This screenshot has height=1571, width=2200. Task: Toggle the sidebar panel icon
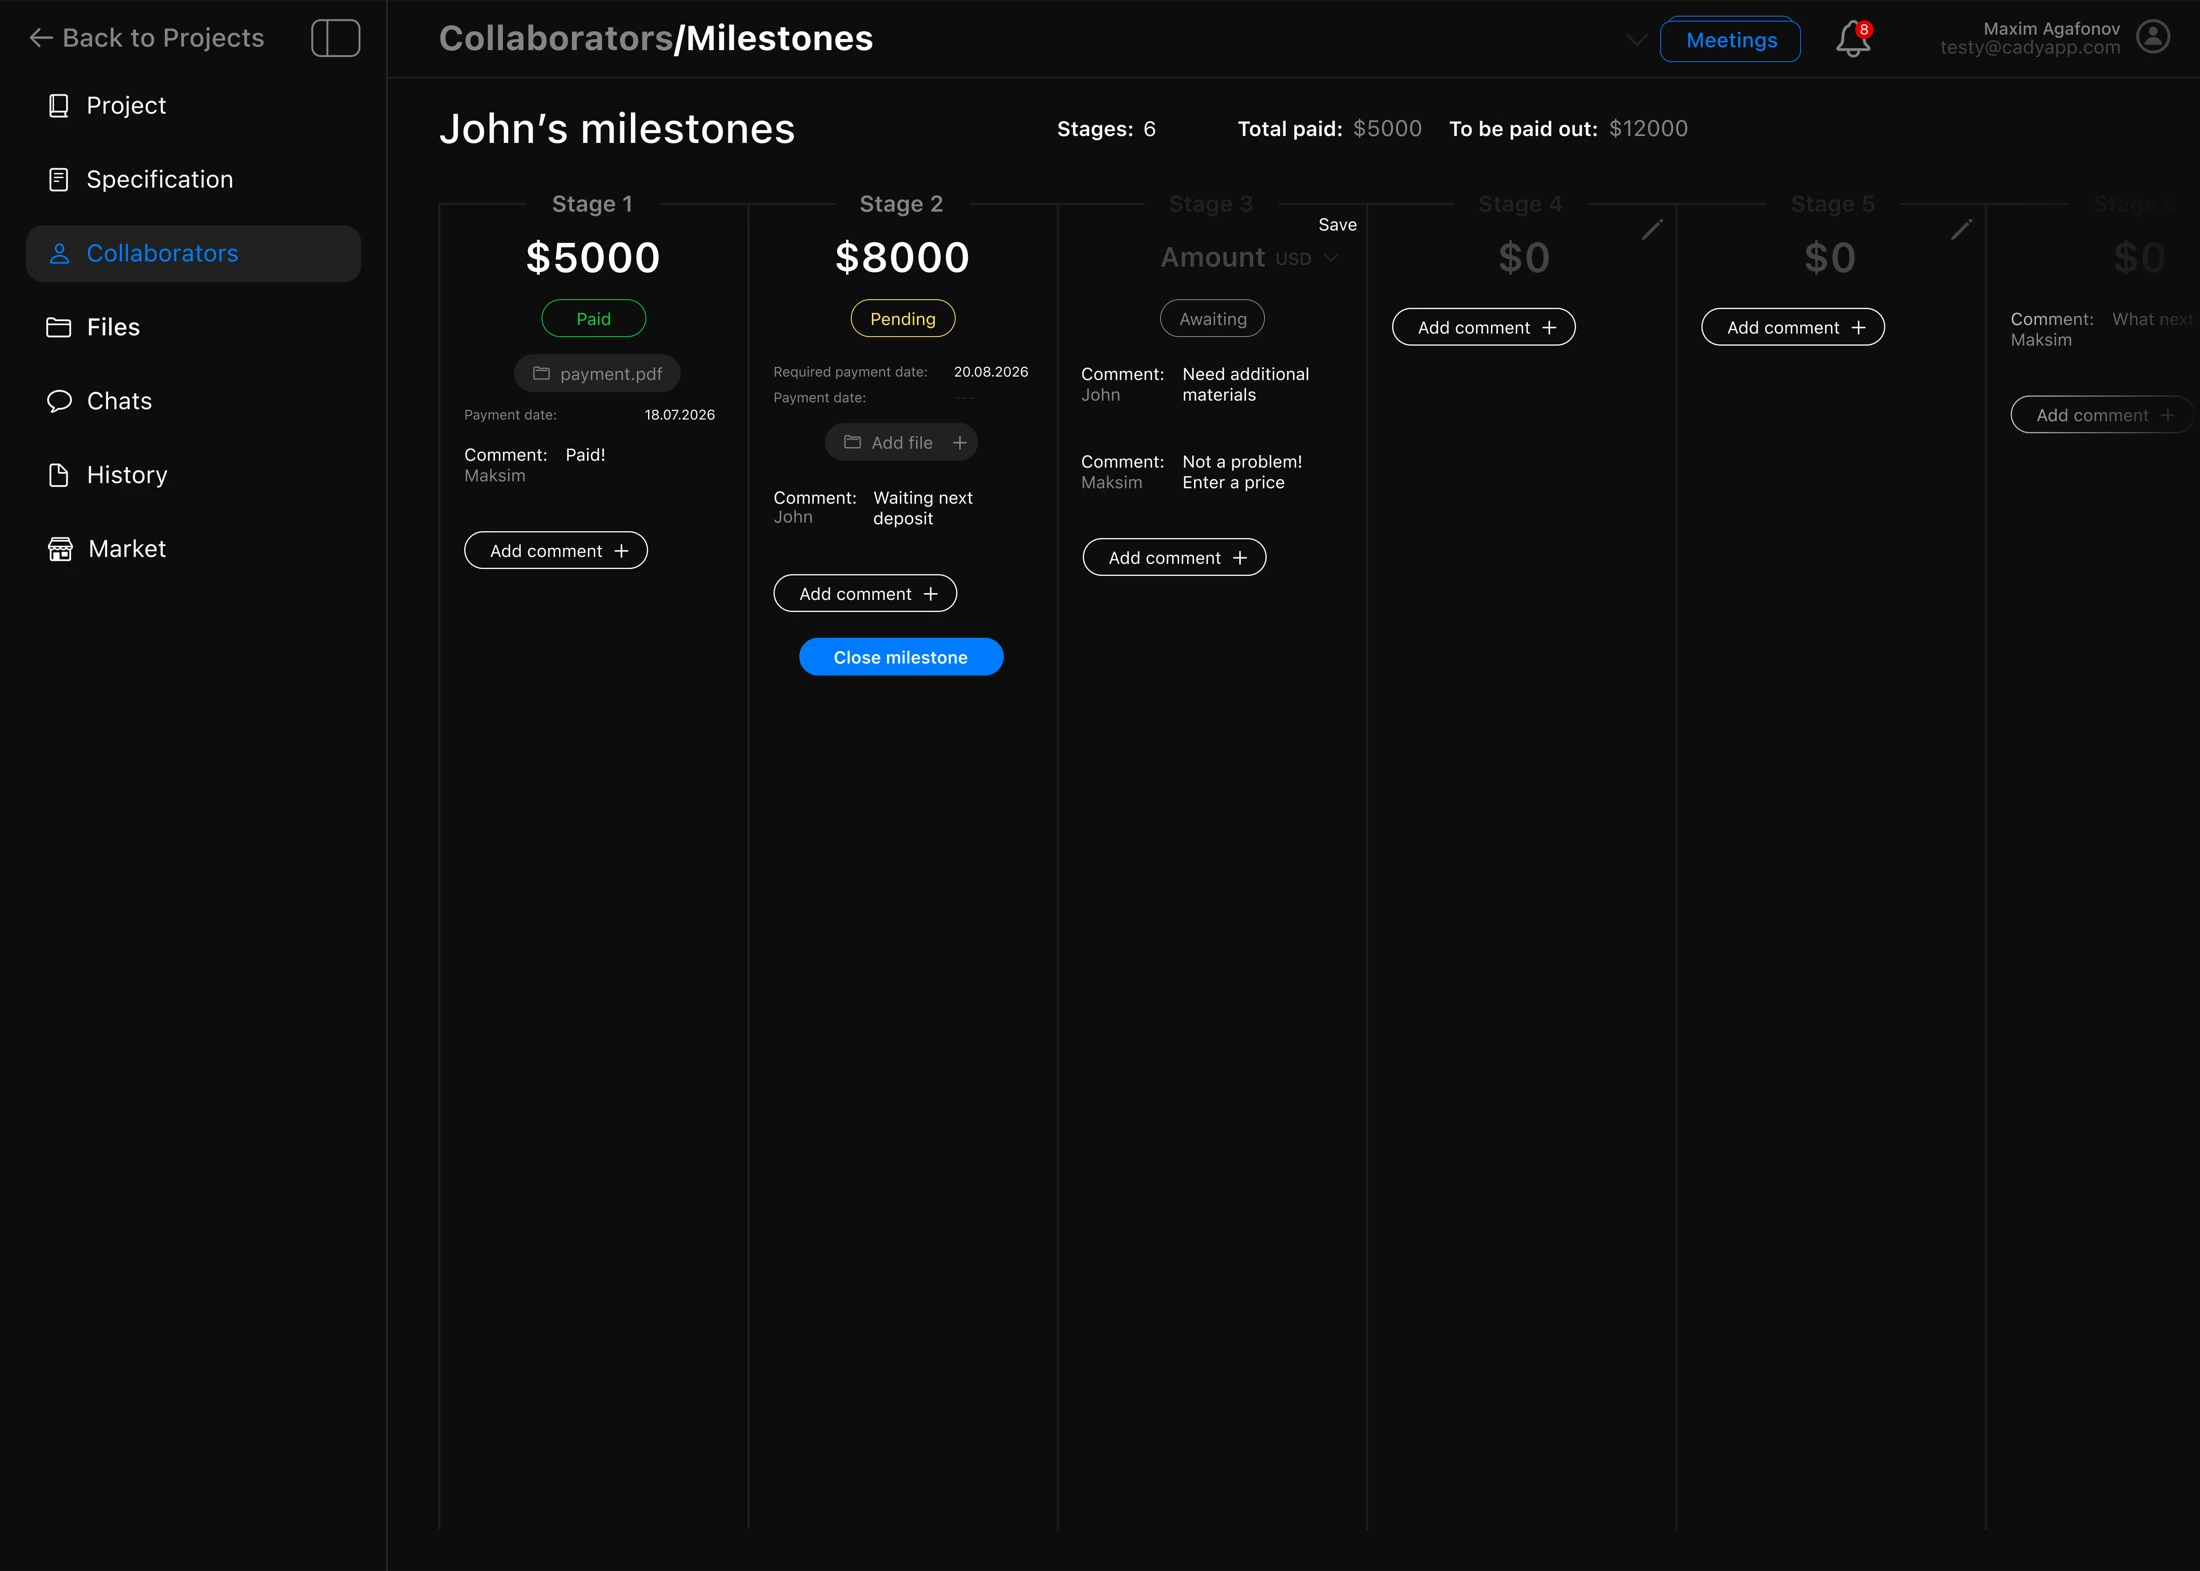coord(335,38)
